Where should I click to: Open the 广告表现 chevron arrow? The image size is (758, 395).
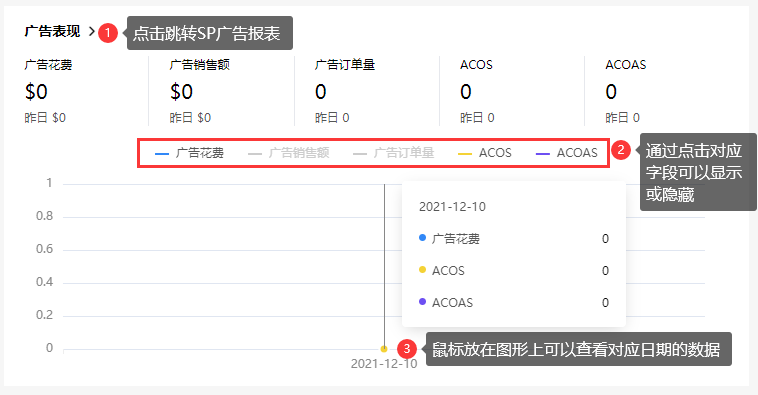point(91,32)
